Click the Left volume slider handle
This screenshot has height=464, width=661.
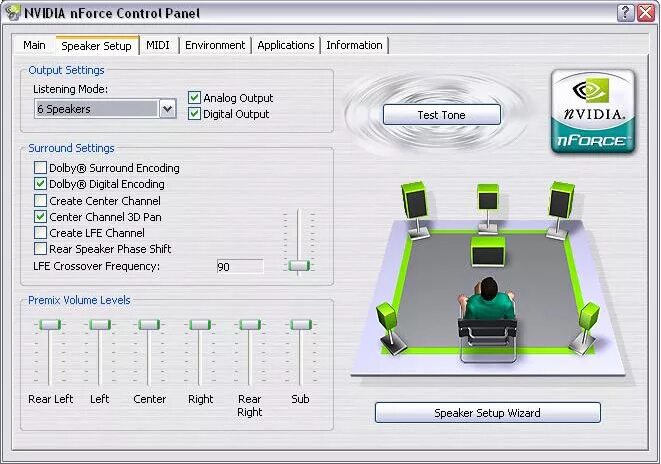100,325
